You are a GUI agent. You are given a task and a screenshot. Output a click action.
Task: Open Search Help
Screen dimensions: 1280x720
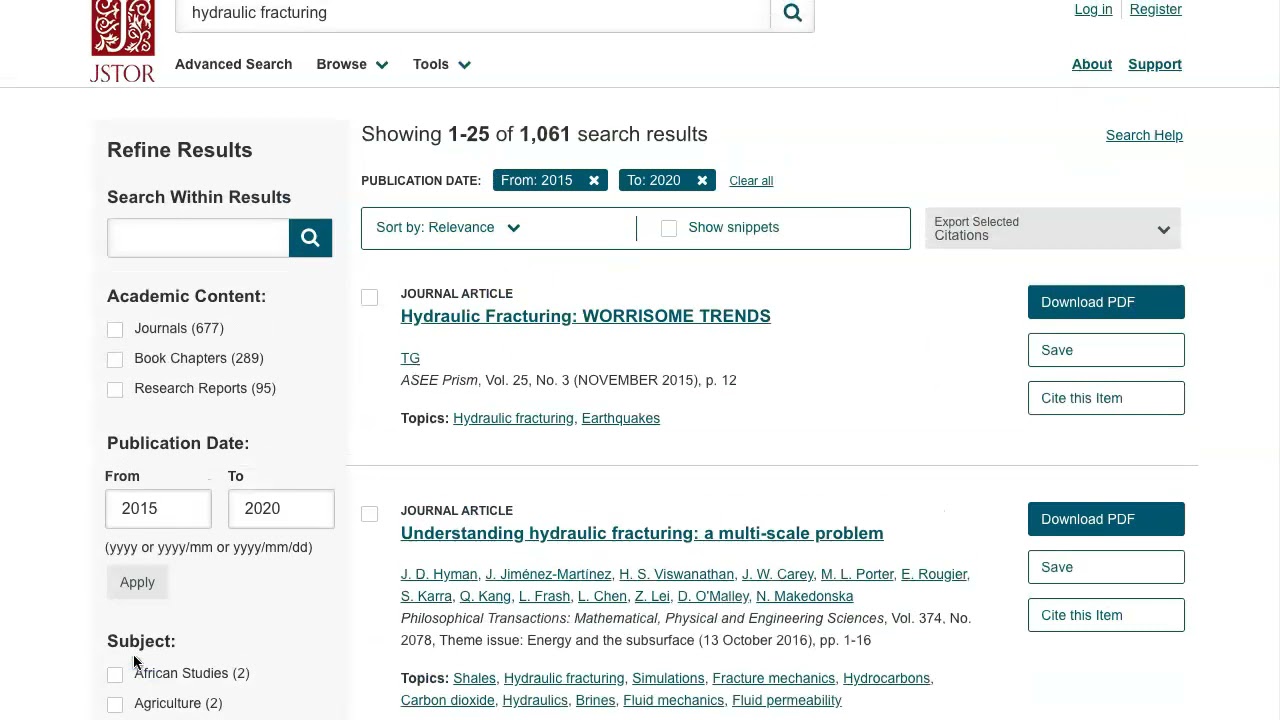(x=1144, y=135)
